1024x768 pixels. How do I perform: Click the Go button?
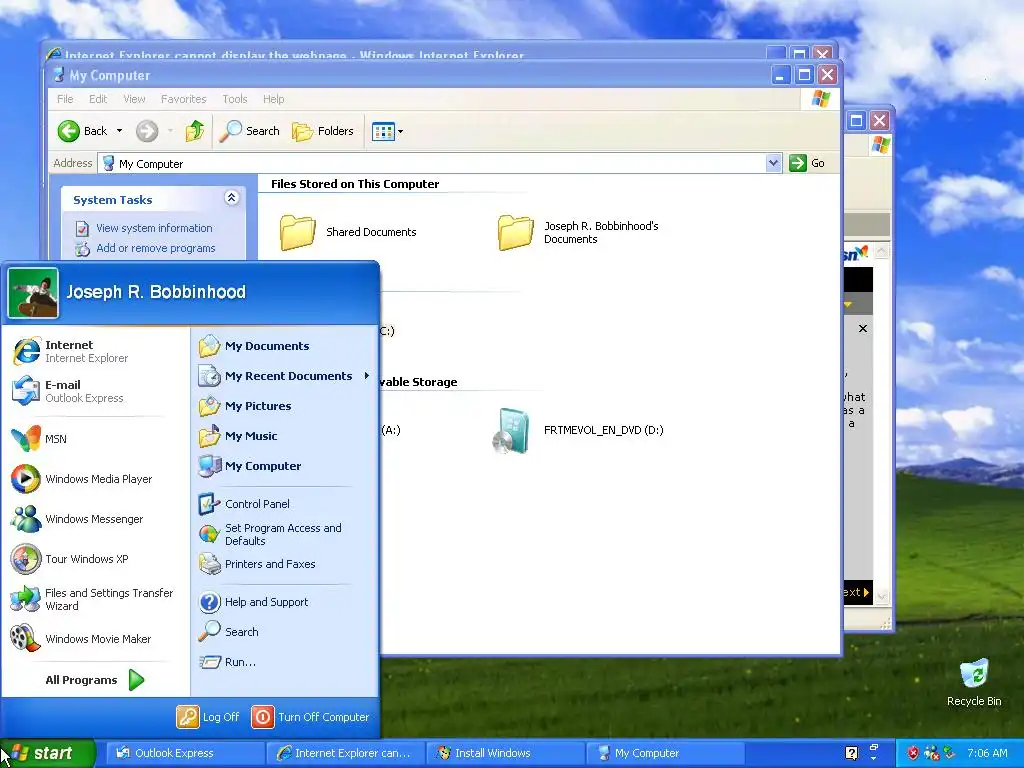click(x=807, y=163)
